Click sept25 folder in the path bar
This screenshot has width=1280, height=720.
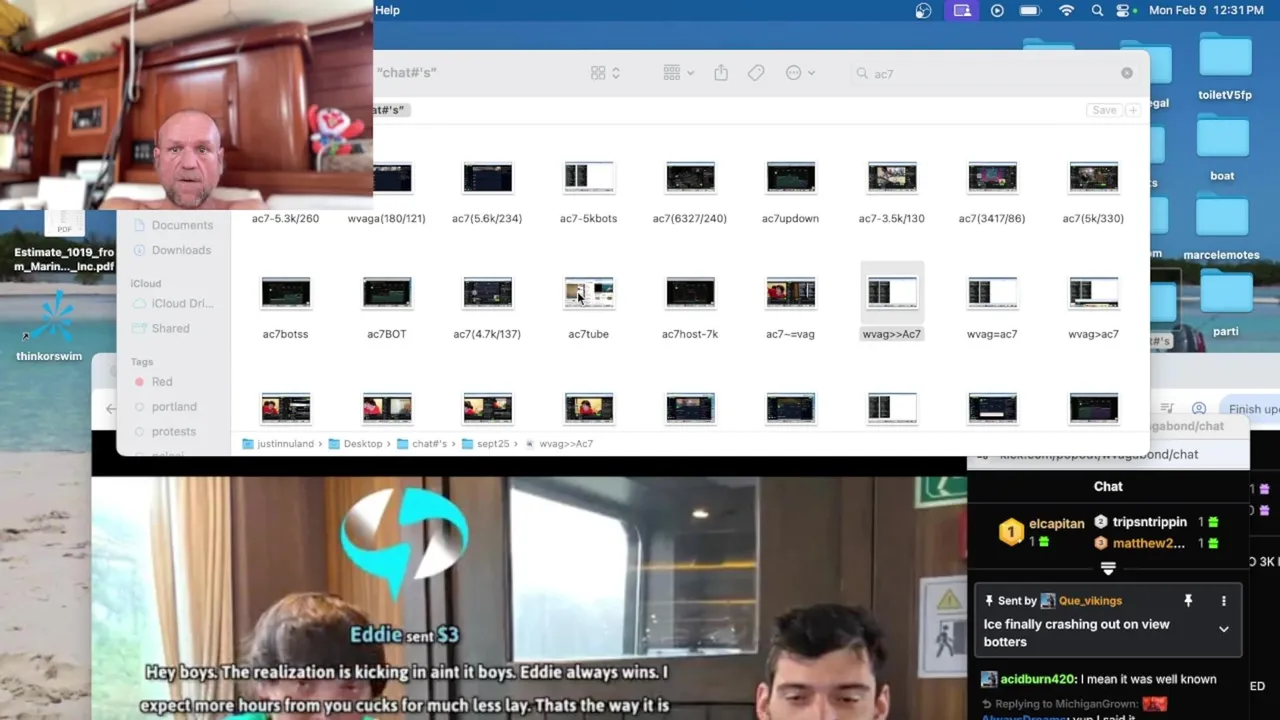[486, 443]
